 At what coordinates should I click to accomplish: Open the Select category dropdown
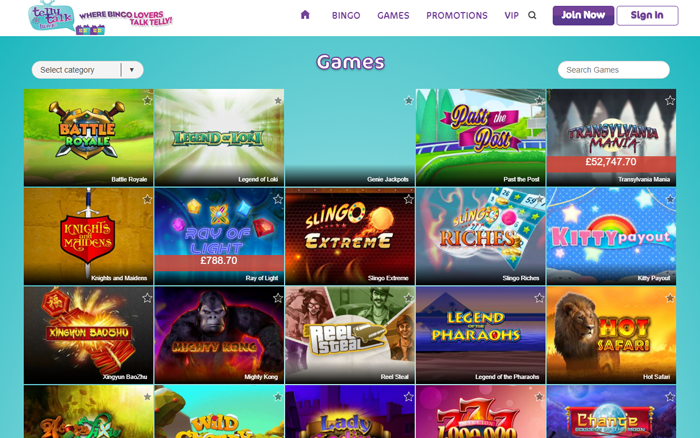tap(88, 70)
